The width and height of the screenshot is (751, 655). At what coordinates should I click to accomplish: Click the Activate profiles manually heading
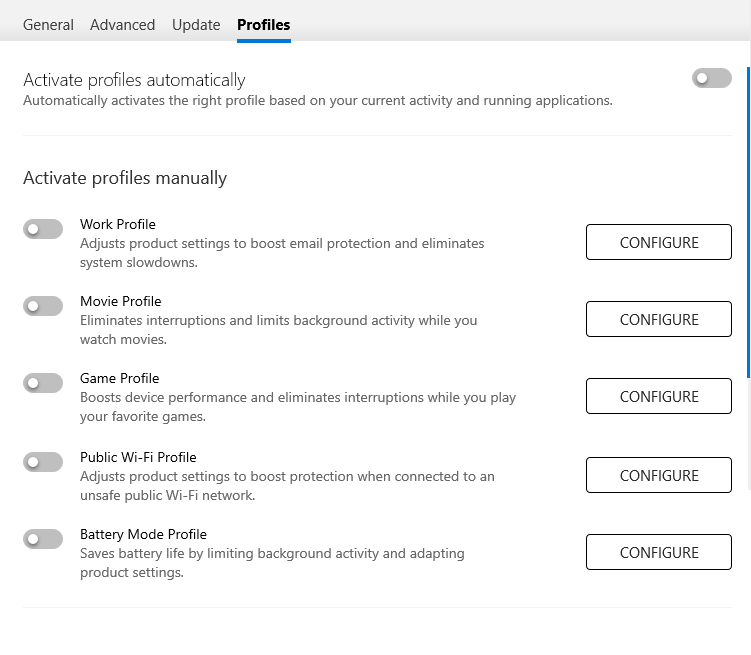(x=125, y=178)
